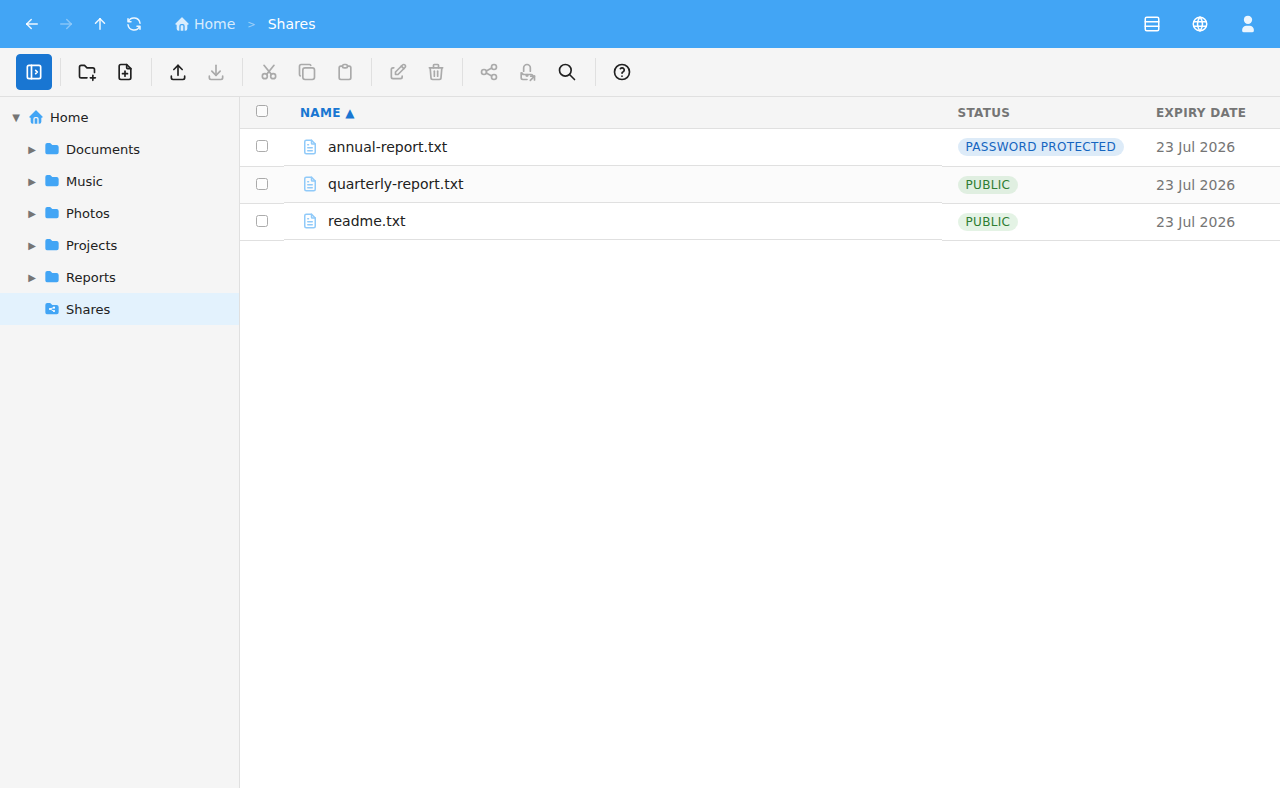1280x800 pixels.
Task: Delete with the trash icon
Action: tap(436, 72)
